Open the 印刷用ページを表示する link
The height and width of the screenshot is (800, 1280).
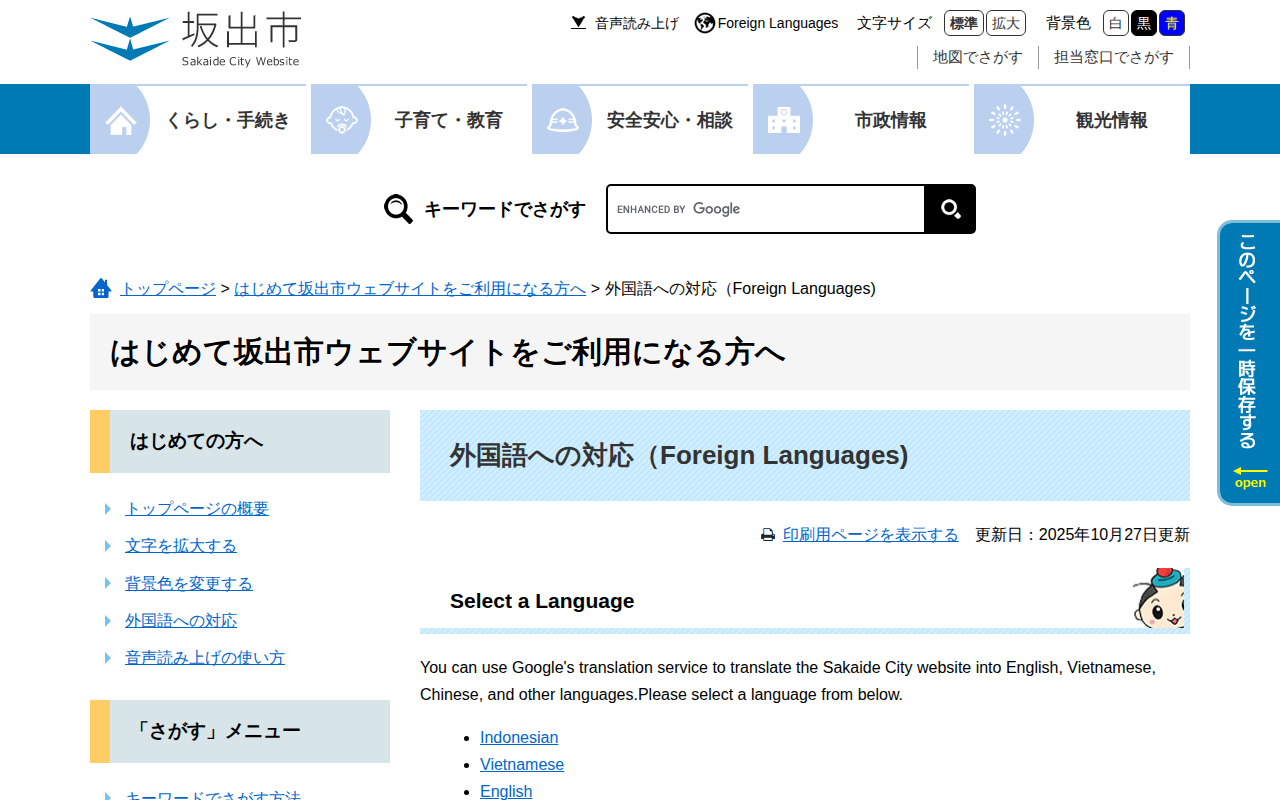870,535
